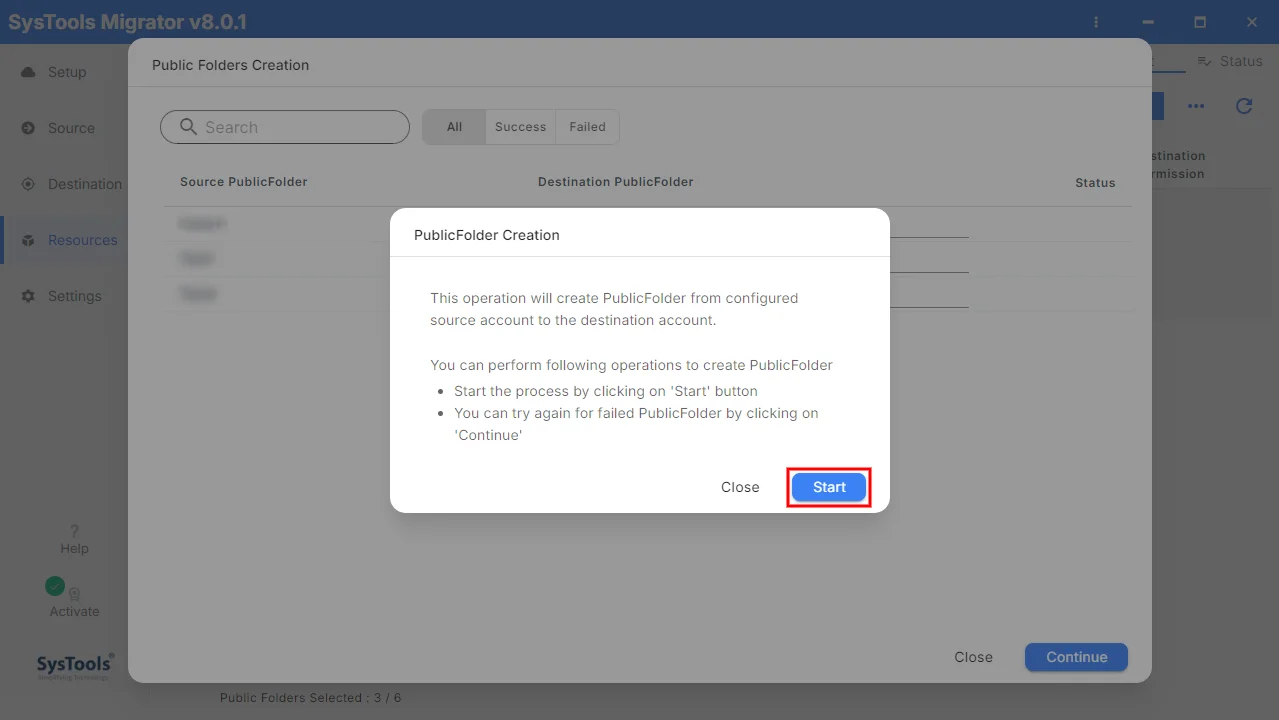1279x720 pixels.
Task: Open the Resources section in the sidebar
Action: tap(64, 240)
